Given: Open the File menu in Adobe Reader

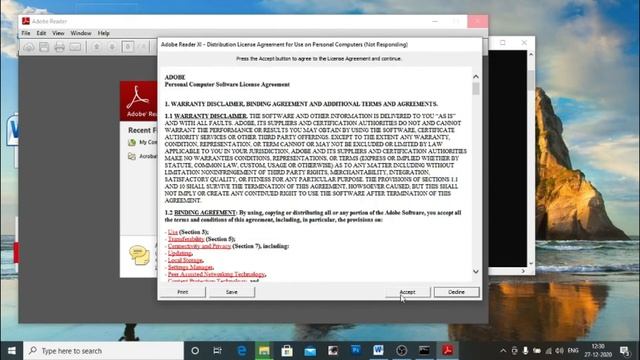Looking at the screenshot, I should (x=26, y=33).
